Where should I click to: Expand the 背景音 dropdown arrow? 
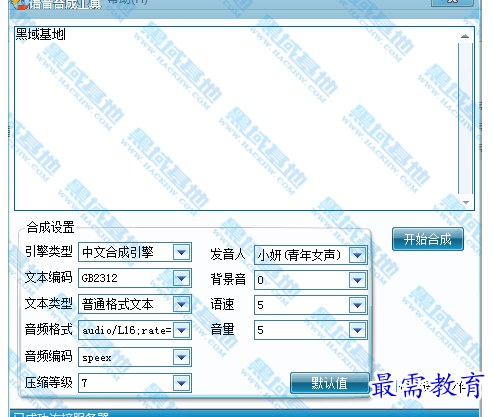(357, 280)
